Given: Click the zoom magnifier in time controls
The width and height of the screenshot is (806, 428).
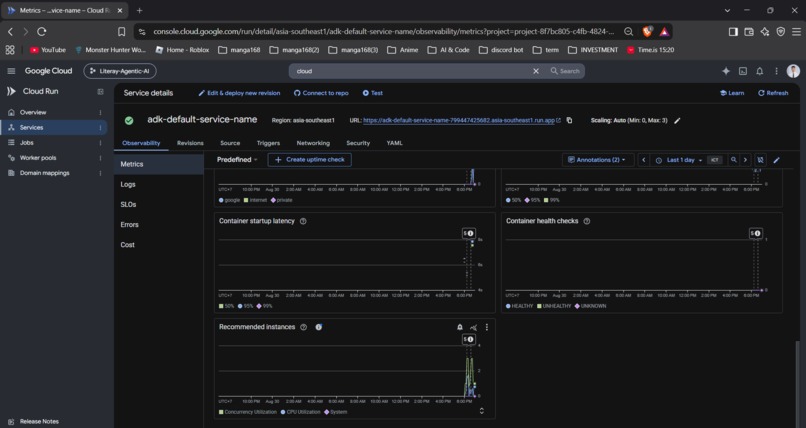Looking at the screenshot, I should [x=734, y=160].
